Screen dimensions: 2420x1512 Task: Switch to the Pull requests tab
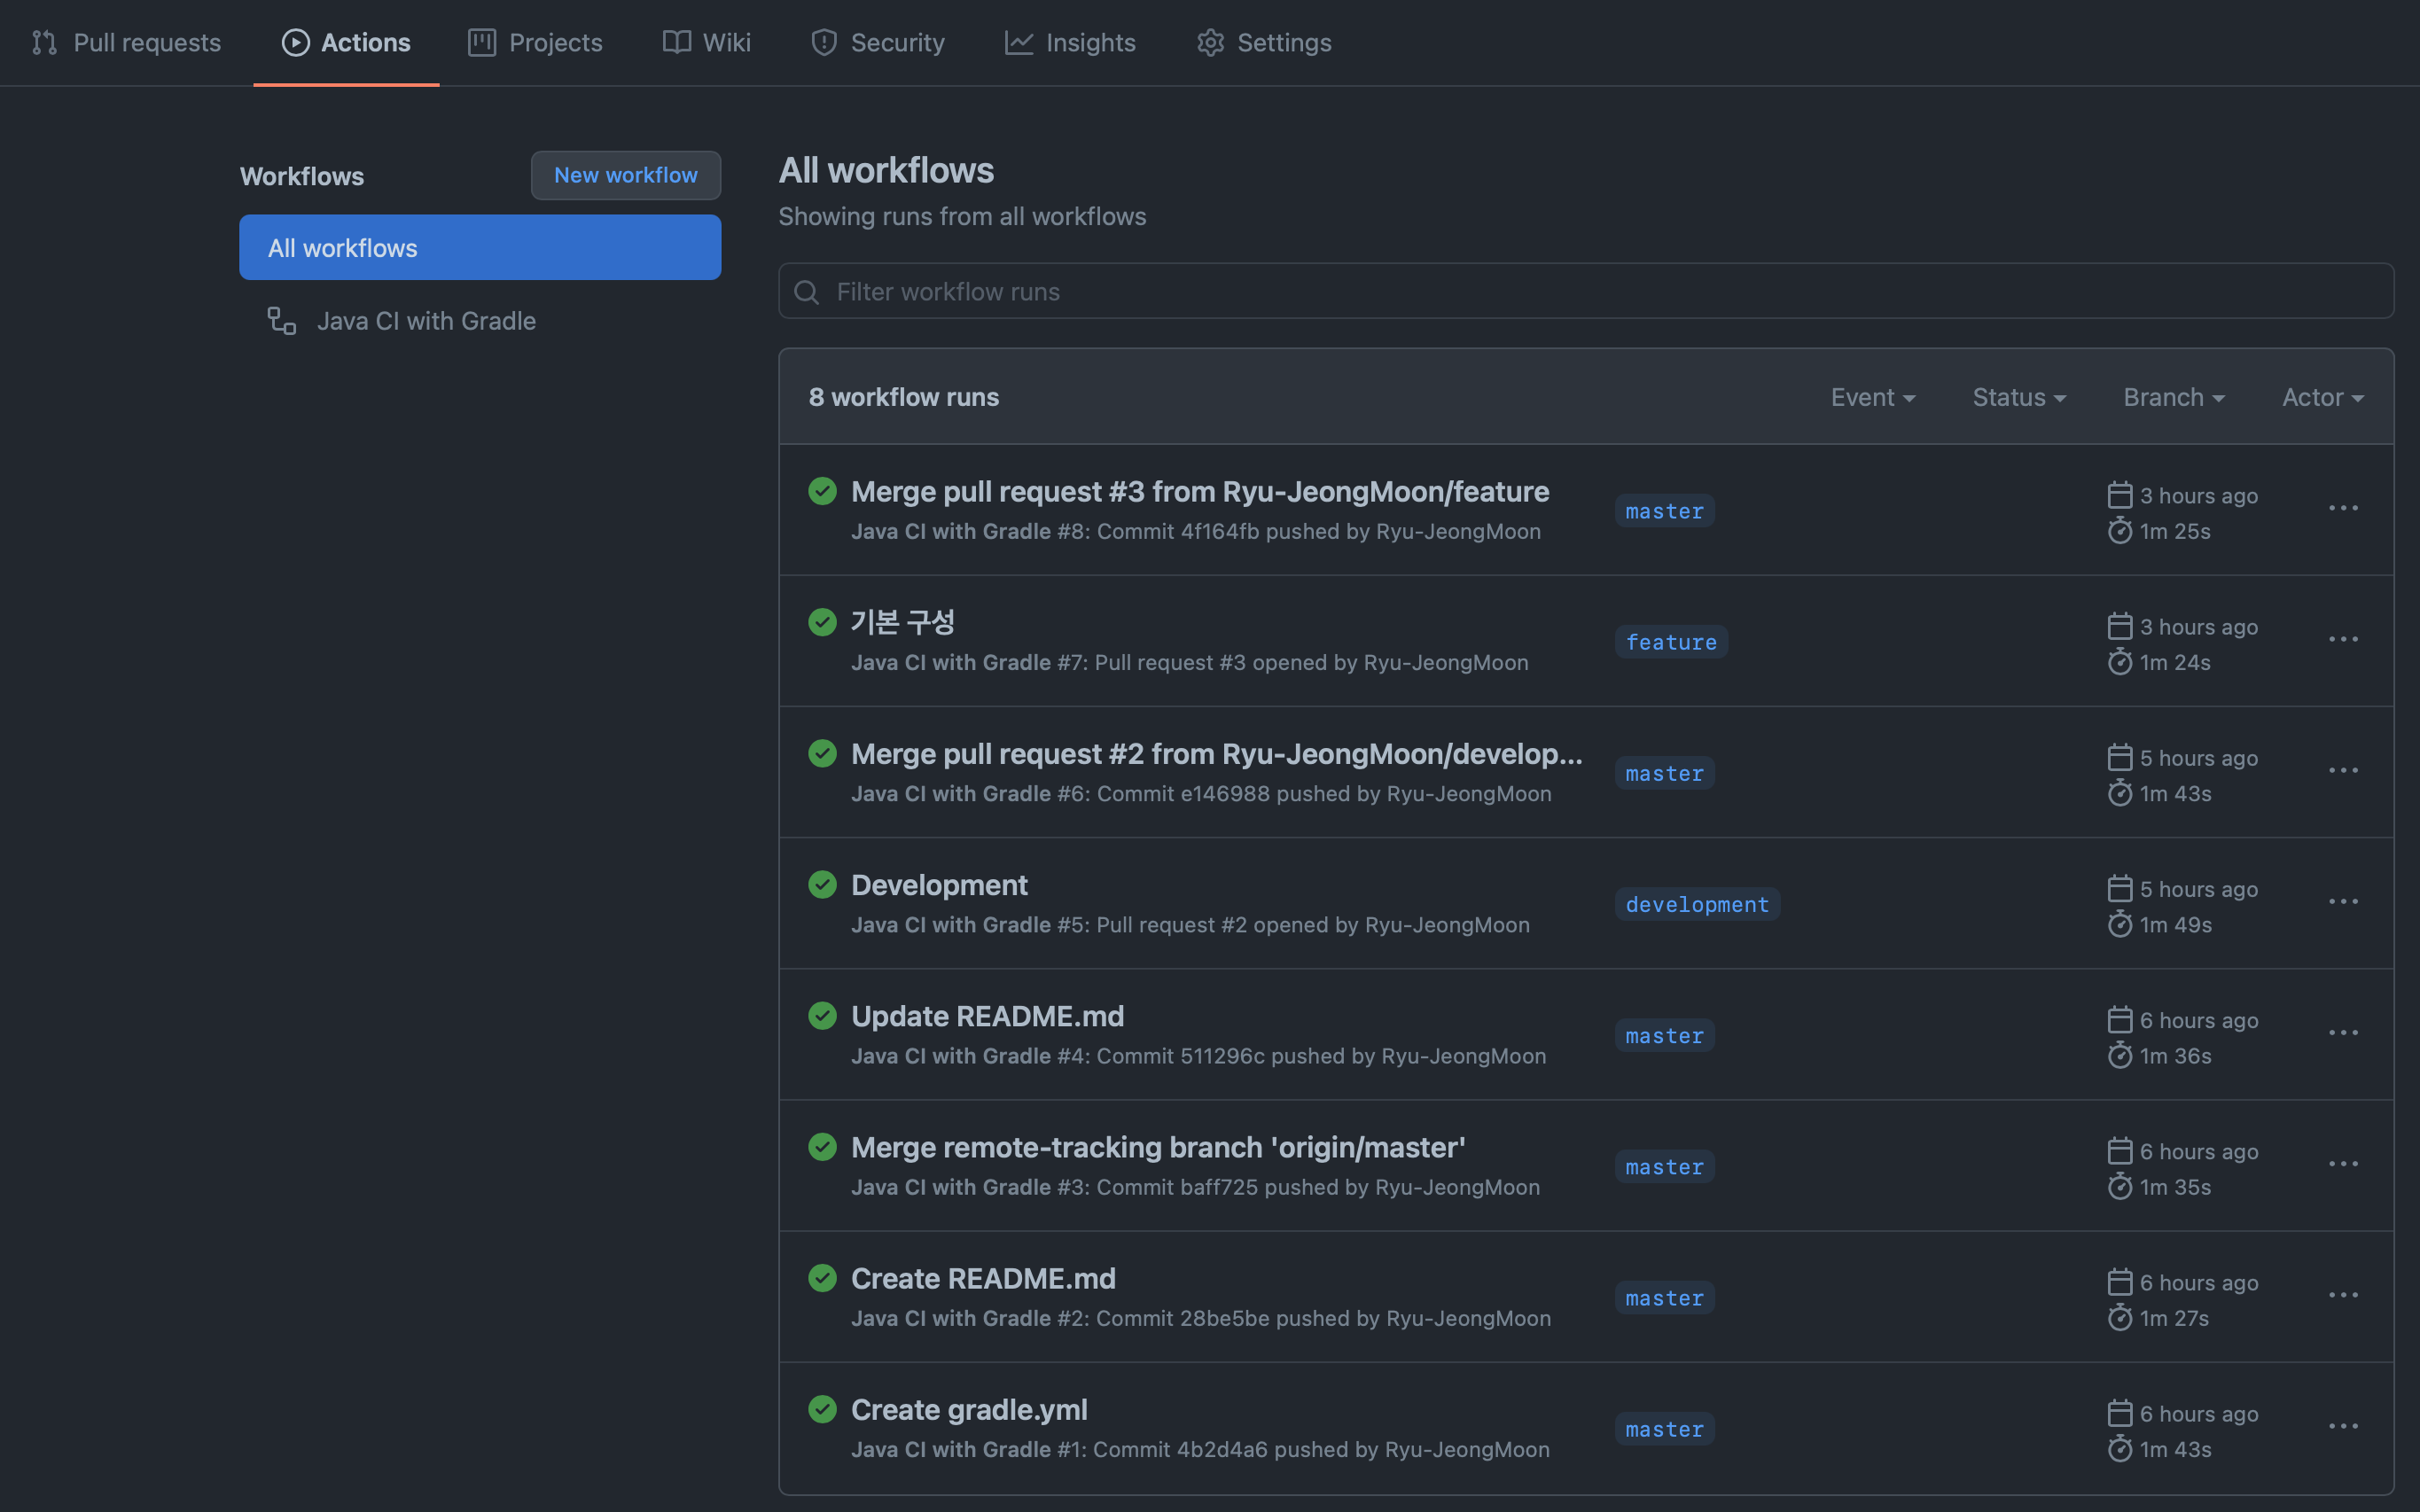[x=127, y=42]
